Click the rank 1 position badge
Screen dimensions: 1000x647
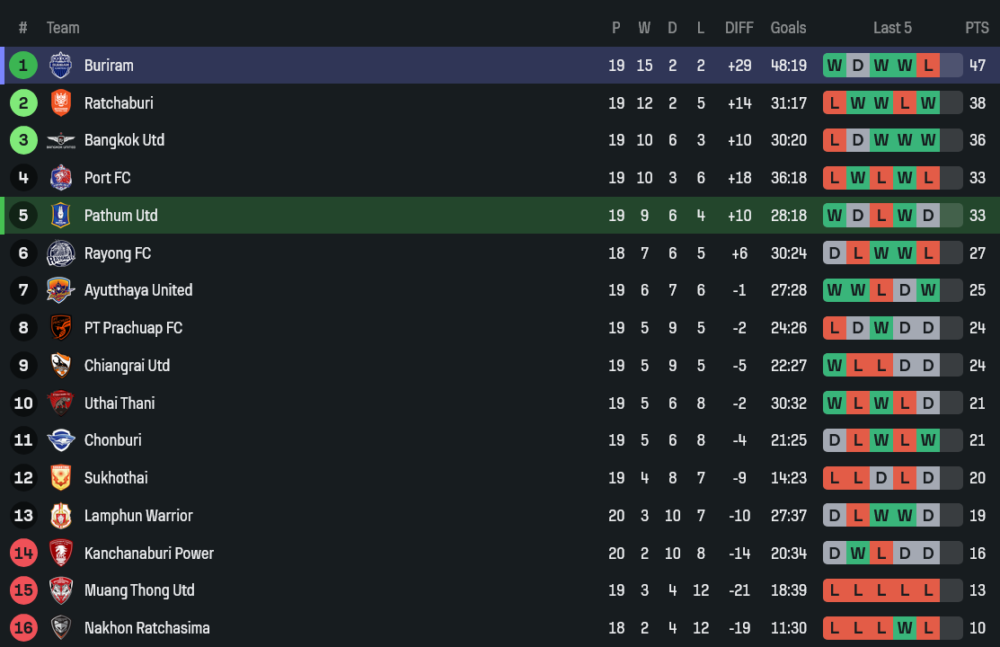pyautogui.click(x=23, y=66)
